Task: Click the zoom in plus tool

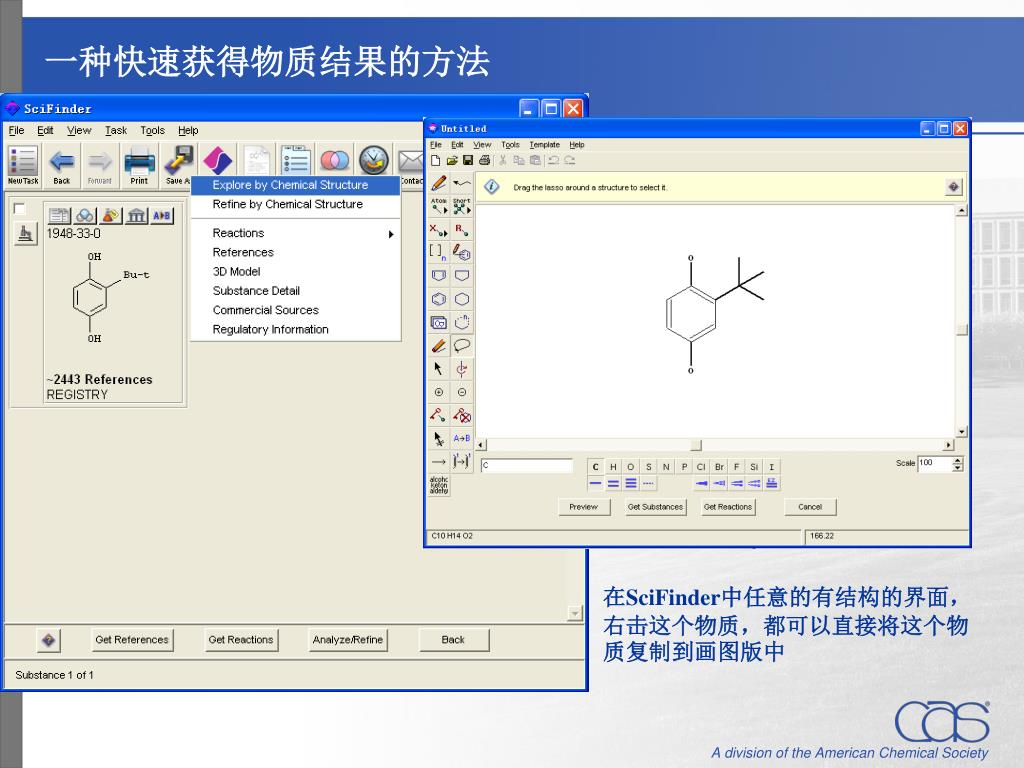Action: pyautogui.click(x=439, y=392)
